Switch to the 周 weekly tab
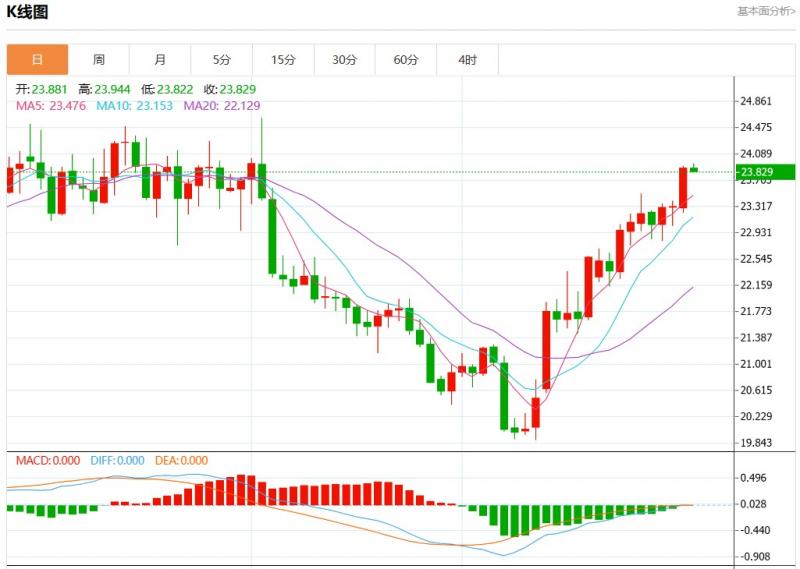This screenshot has height=569, width=800. (99, 60)
